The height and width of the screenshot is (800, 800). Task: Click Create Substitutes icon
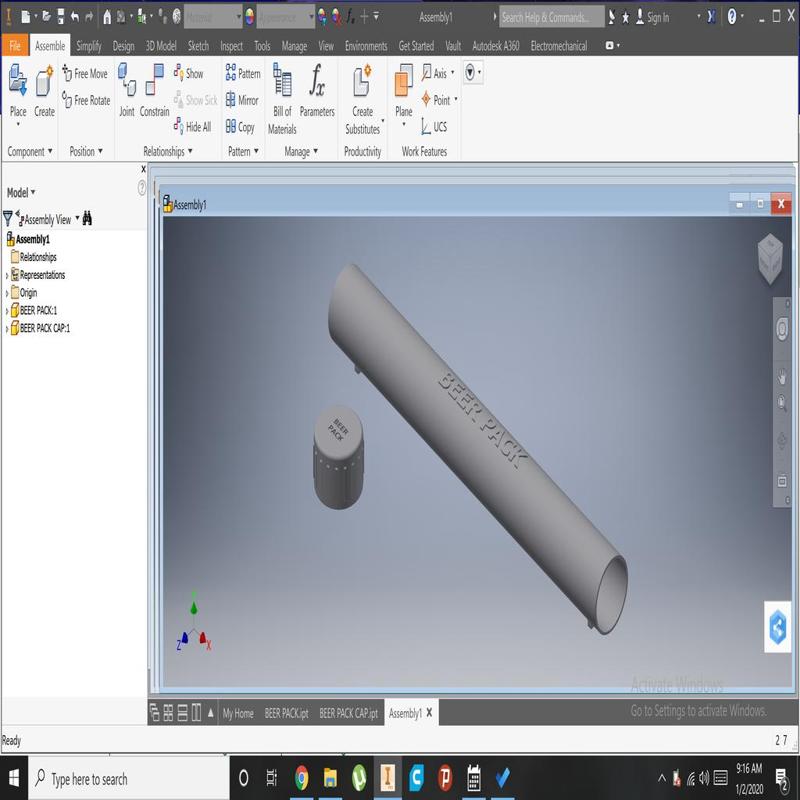coord(362,81)
